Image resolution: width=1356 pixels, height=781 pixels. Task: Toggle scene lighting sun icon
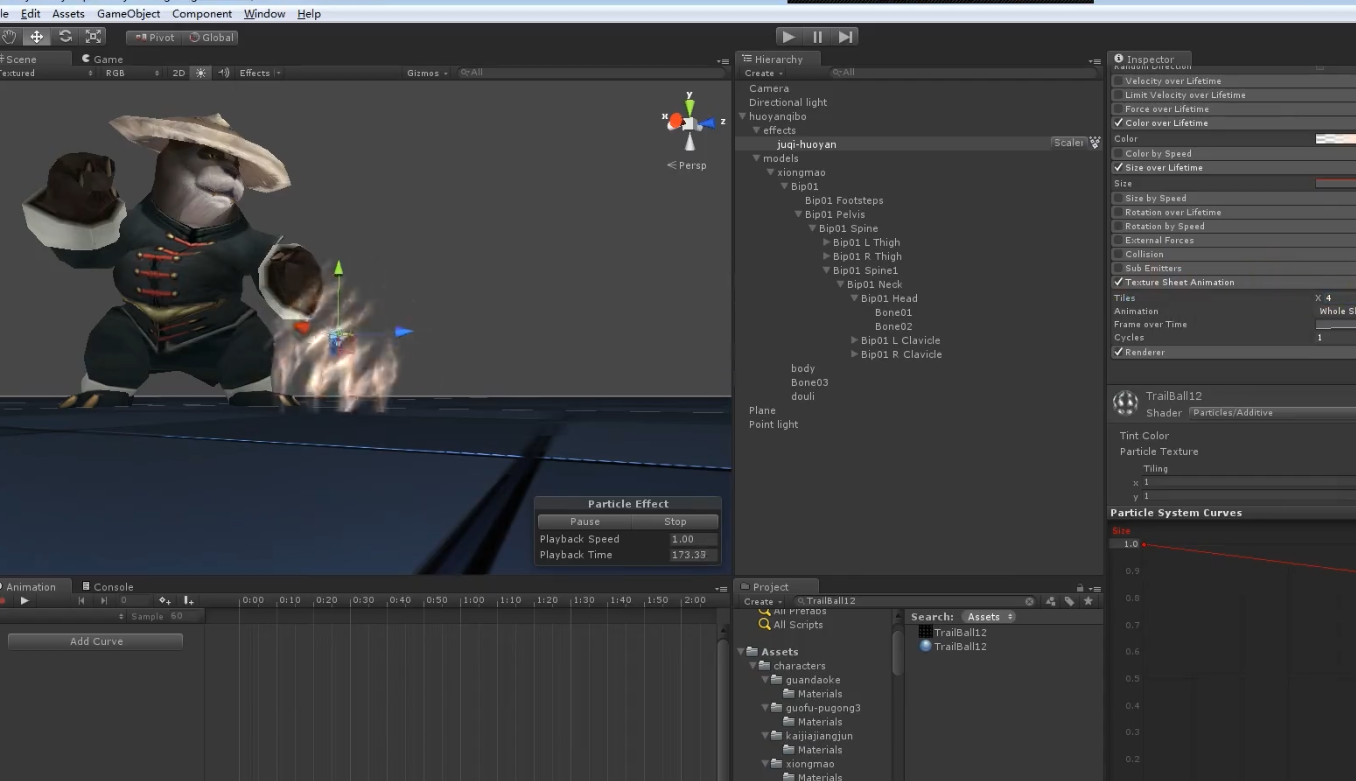tap(201, 73)
